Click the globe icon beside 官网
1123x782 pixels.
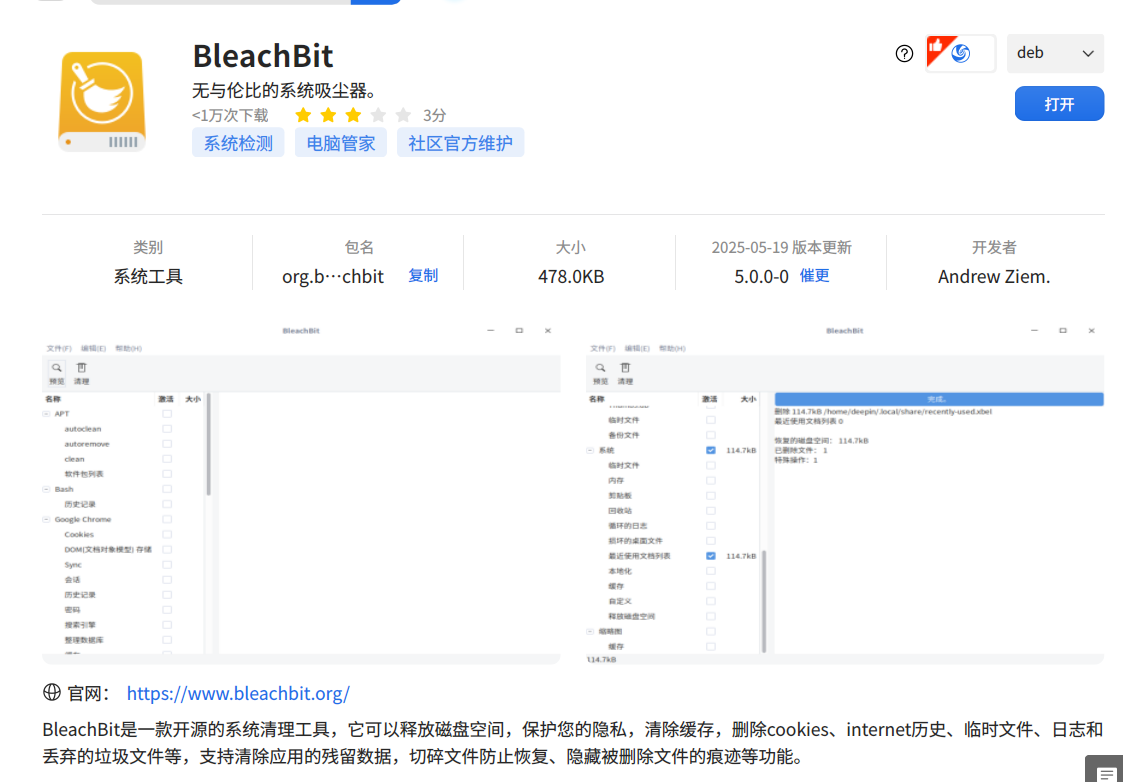click(x=52, y=692)
